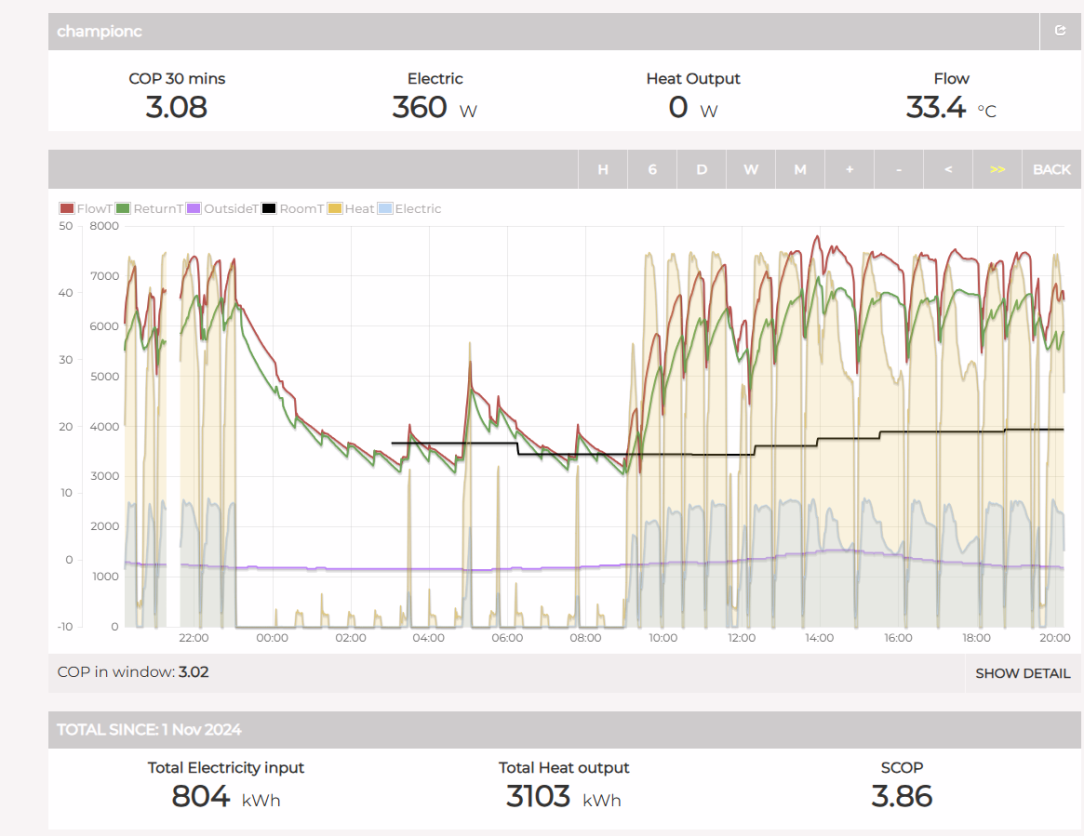This screenshot has width=1084, height=836.
Task: Click the 22:00 time axis label
Action: tap(194, 638)
